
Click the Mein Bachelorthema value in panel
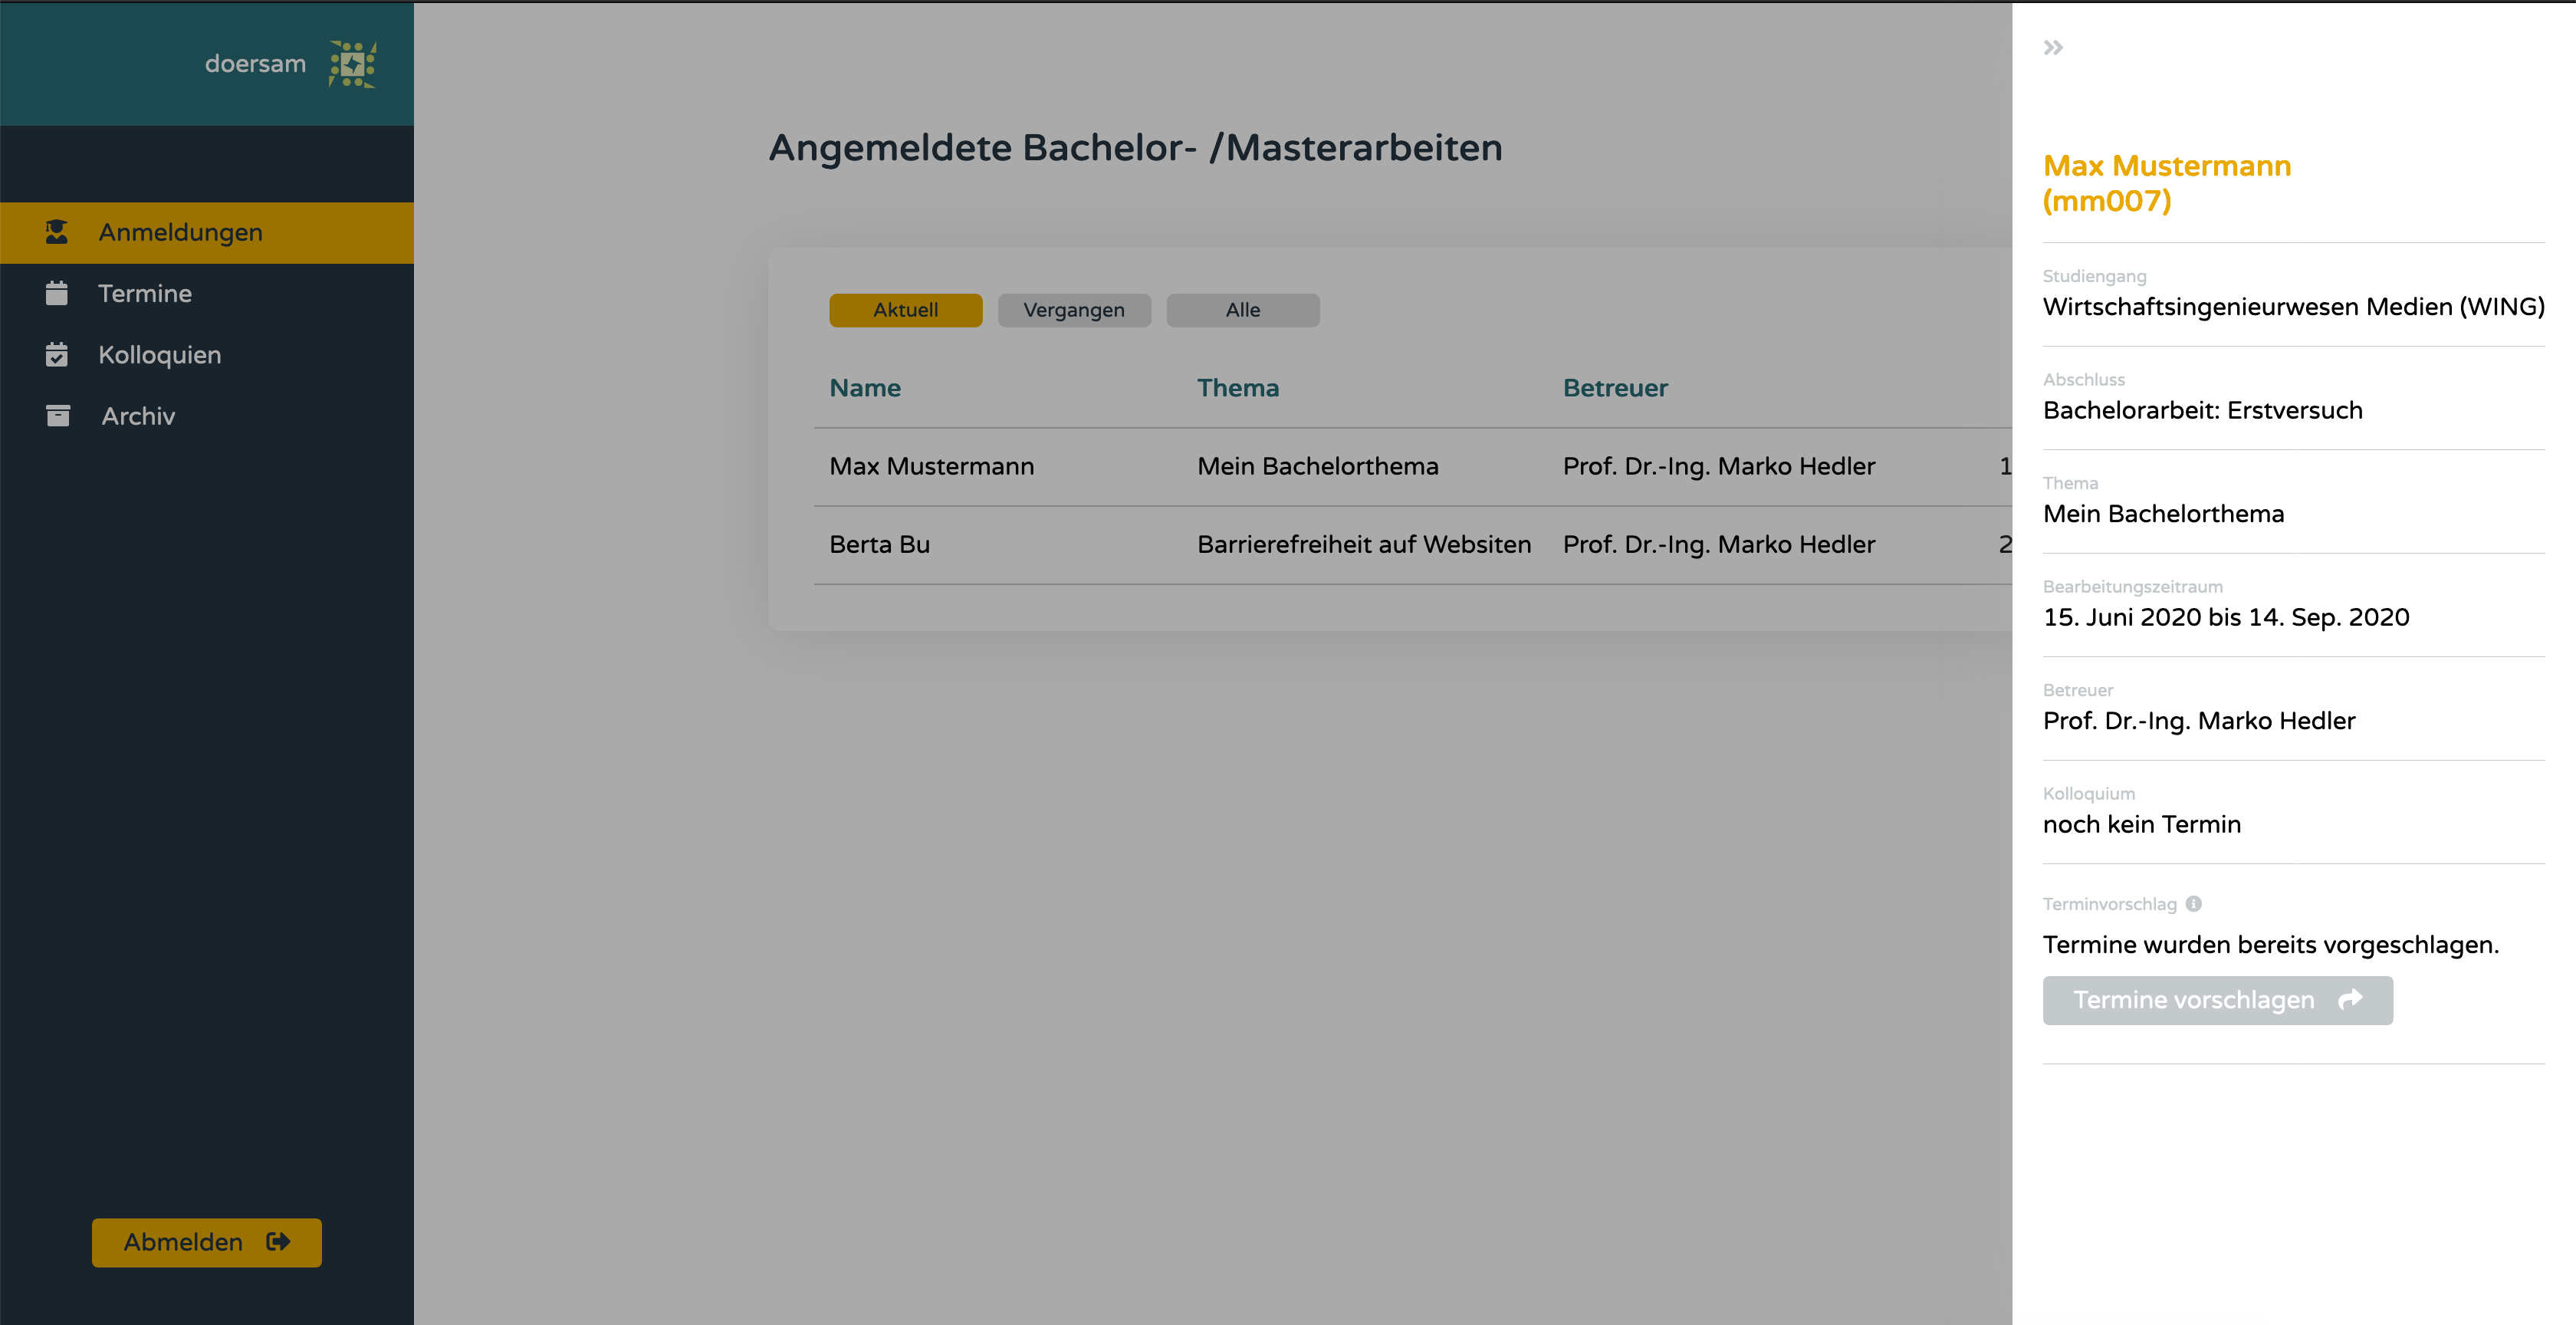pyautogui.click(x=2164, y=514)
